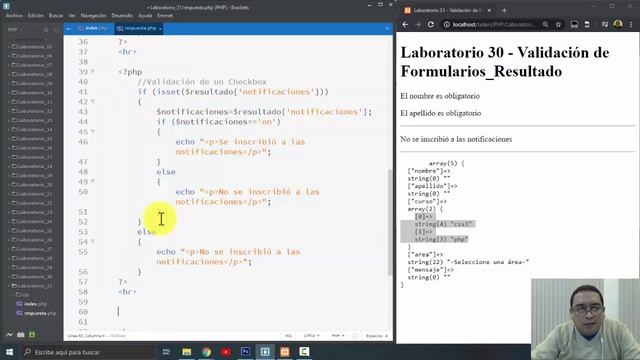Bookmark this page with the star icon

pos(558,24)
